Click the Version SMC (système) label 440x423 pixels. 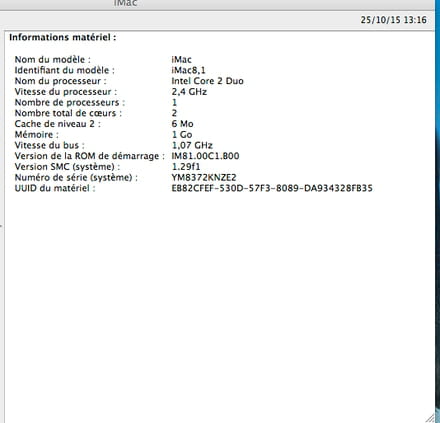(67, 167)
